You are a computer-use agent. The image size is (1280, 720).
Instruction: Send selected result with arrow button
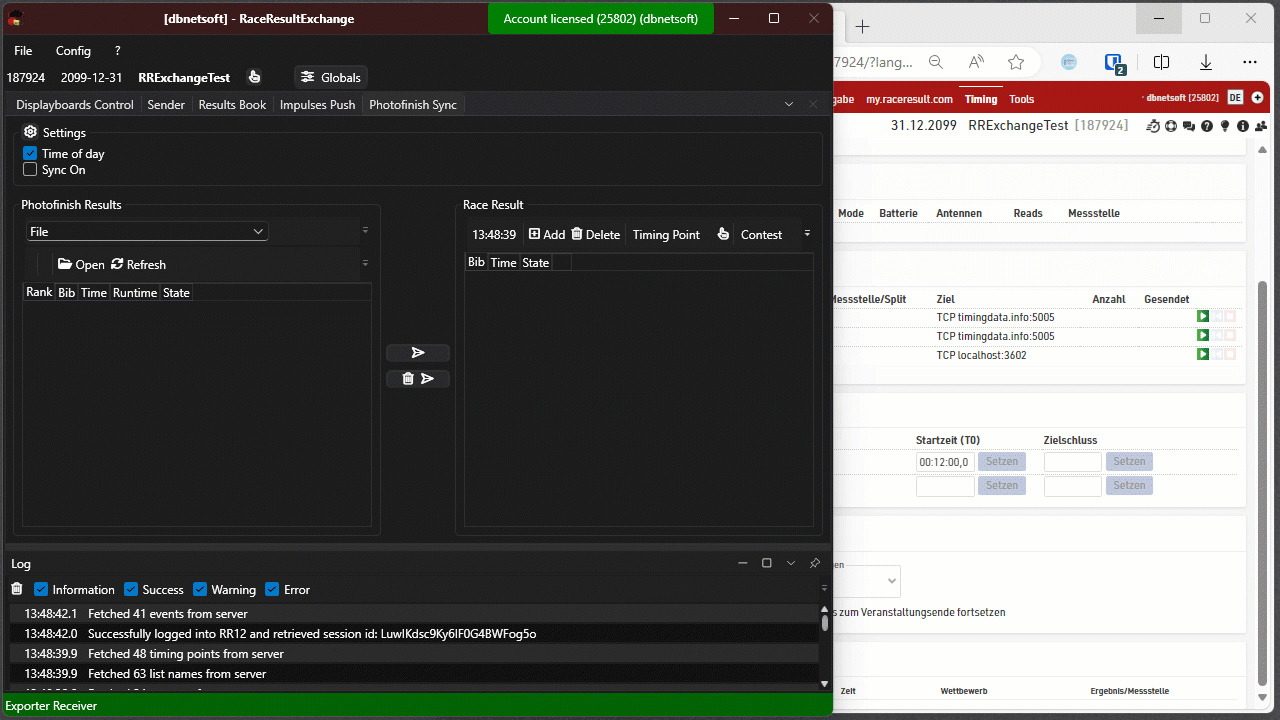418,353
